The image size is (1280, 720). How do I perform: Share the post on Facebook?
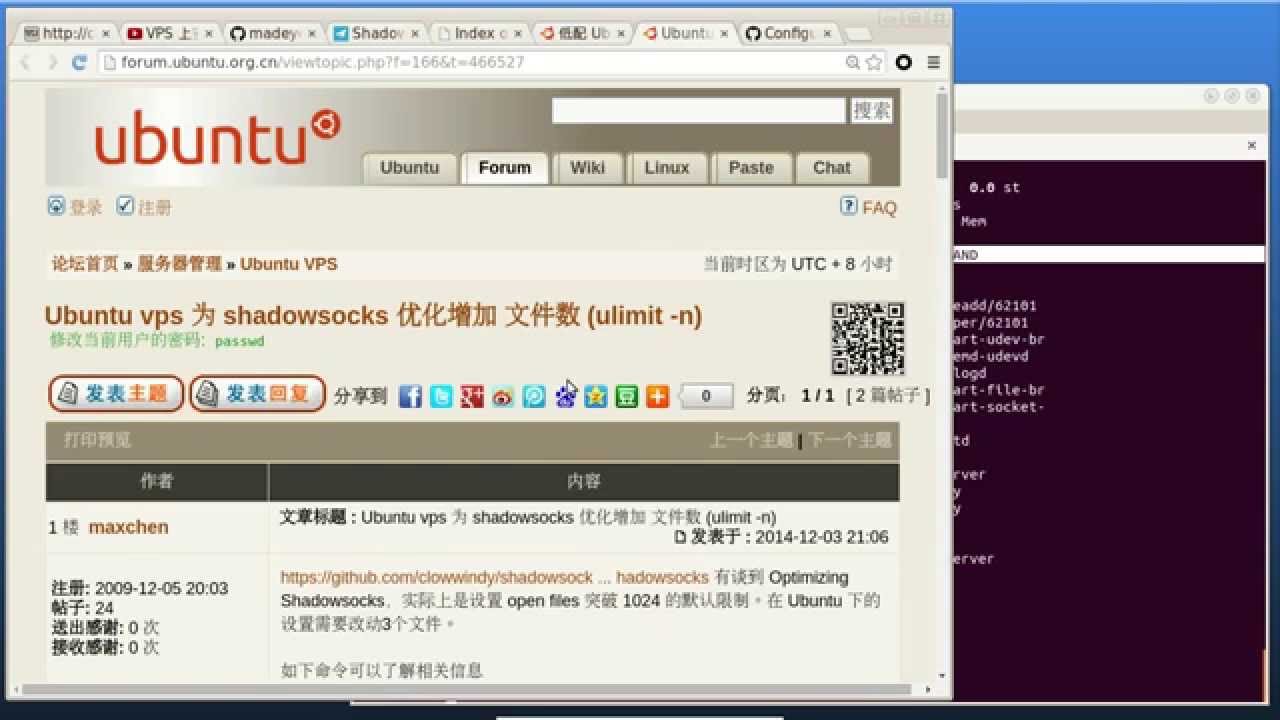pos(410,396)
